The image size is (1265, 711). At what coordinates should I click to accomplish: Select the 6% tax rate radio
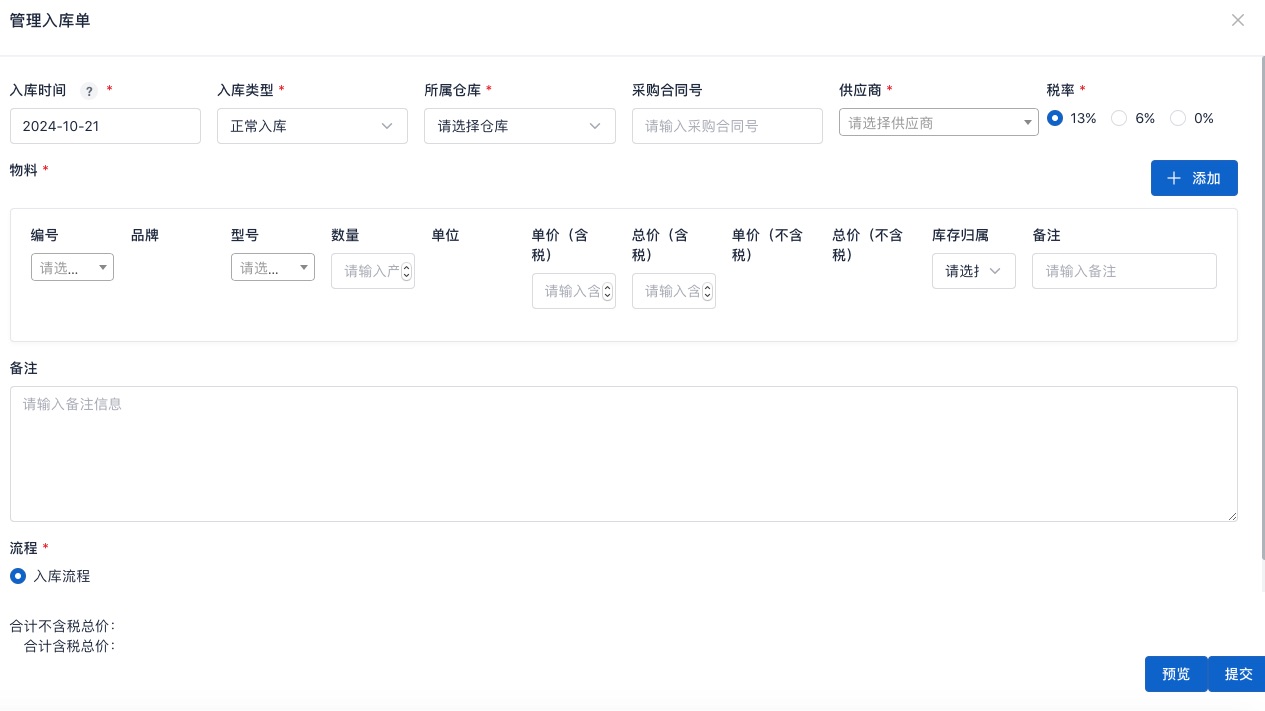[x=1119, y=118]
